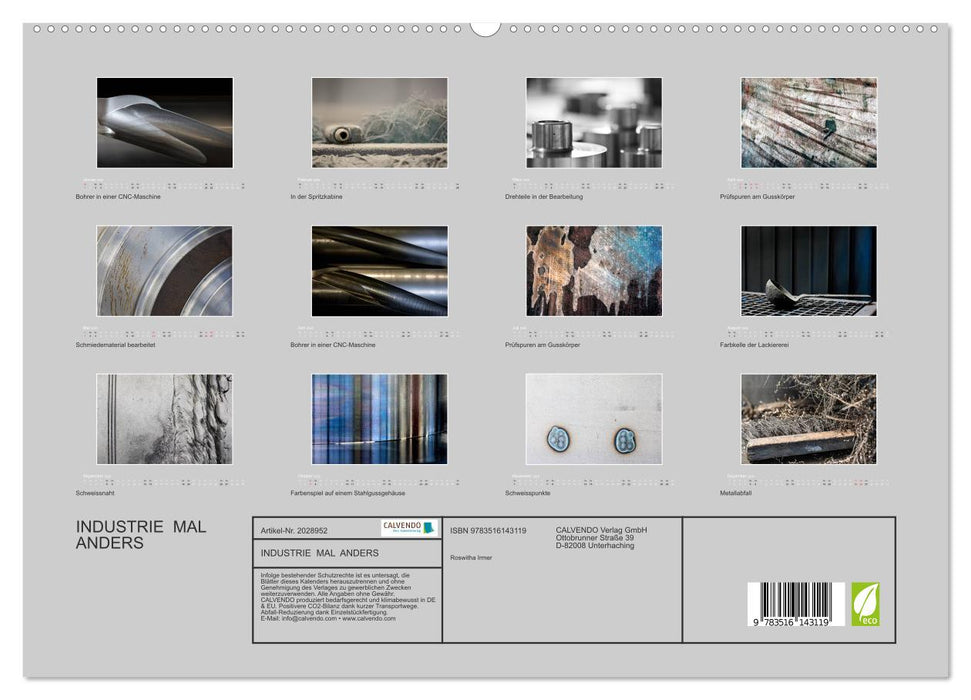This screenshot has height=700, width=971.
Task: Expand the January date strip
Action: pos(165,184)
